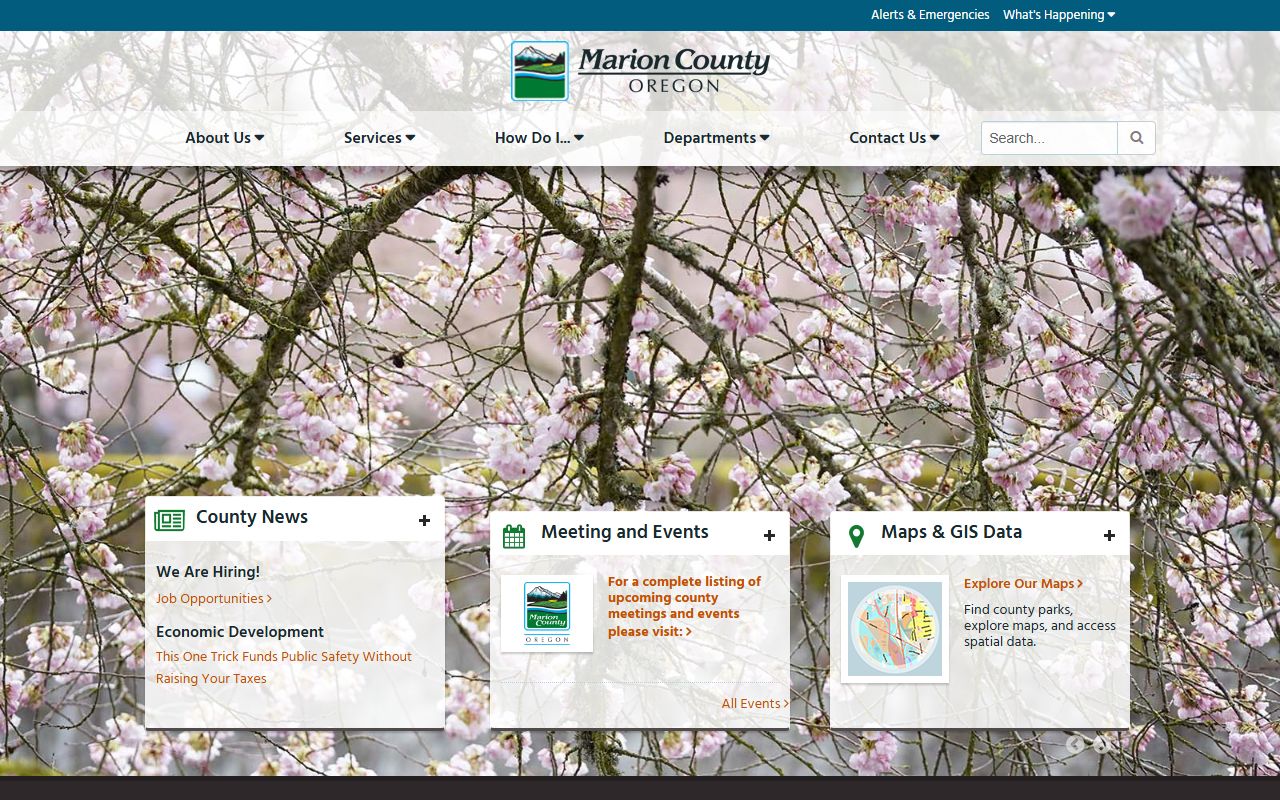Click the next carousel arrow

1101,744
